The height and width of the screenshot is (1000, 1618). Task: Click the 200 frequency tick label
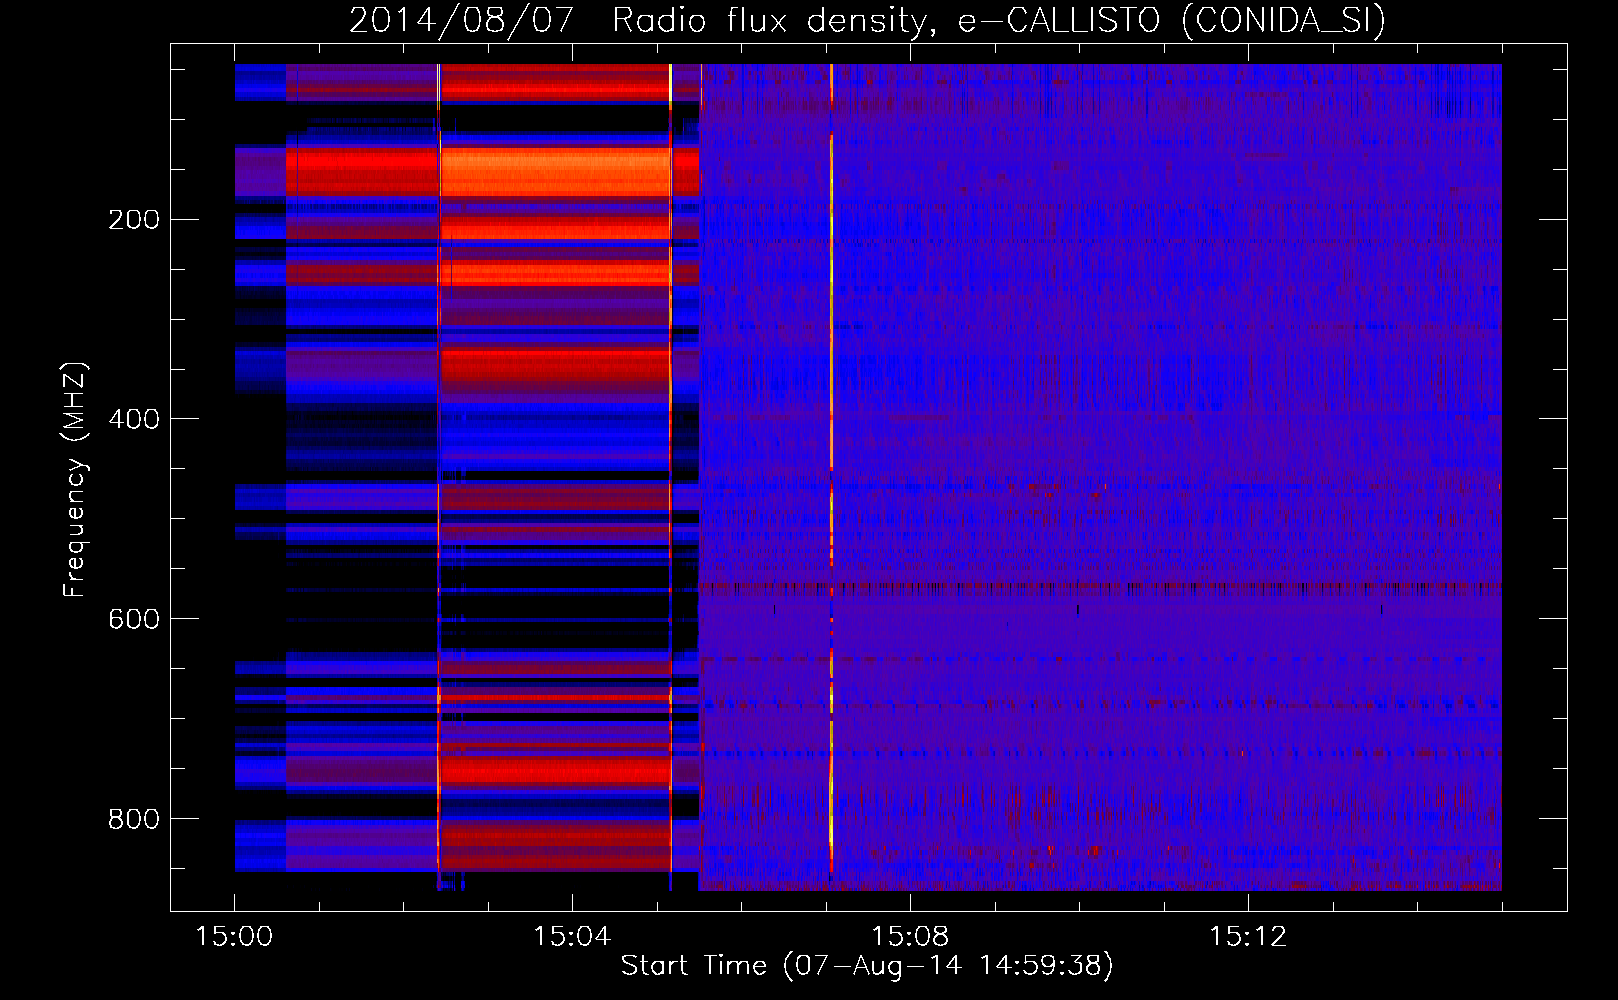pyautogui.click(x=133, y=220)
